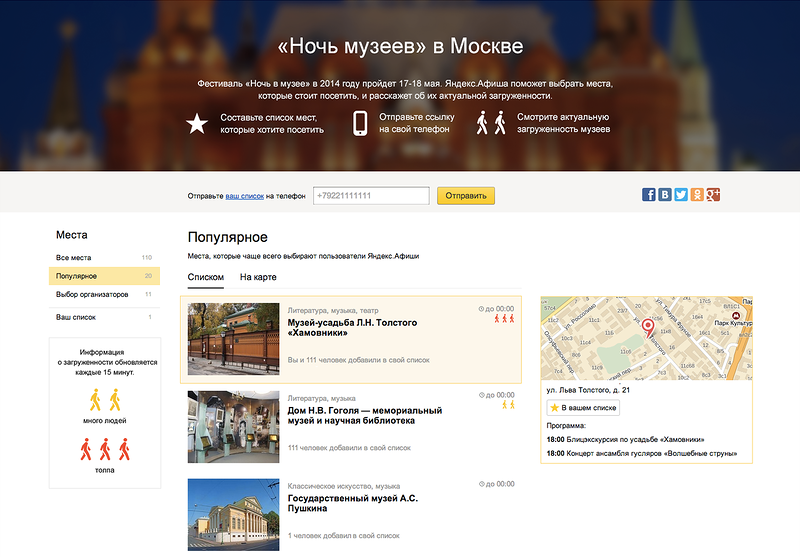The width and height of the screenshot is (800, 557).
Task: Open Ваш список in the sidebar
Action: [x=104, y=317]
